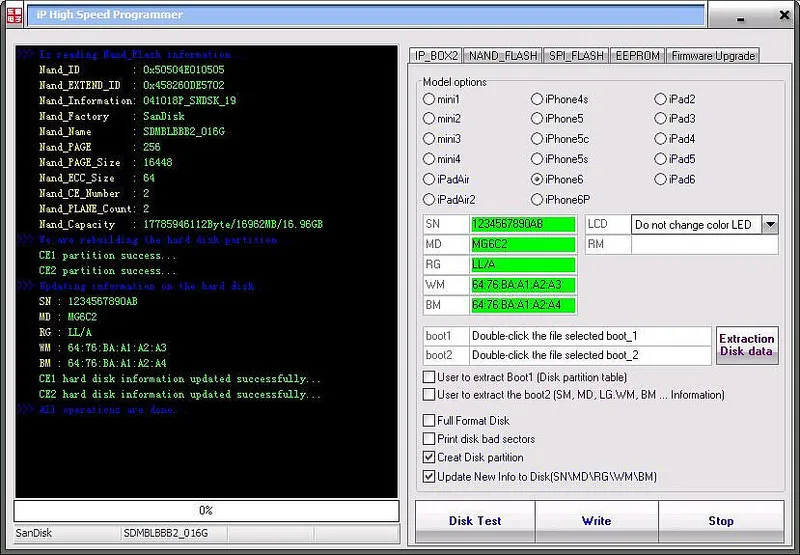Open the Firmware Upgrade tab
800x555 pixels.
pos(713,56)
